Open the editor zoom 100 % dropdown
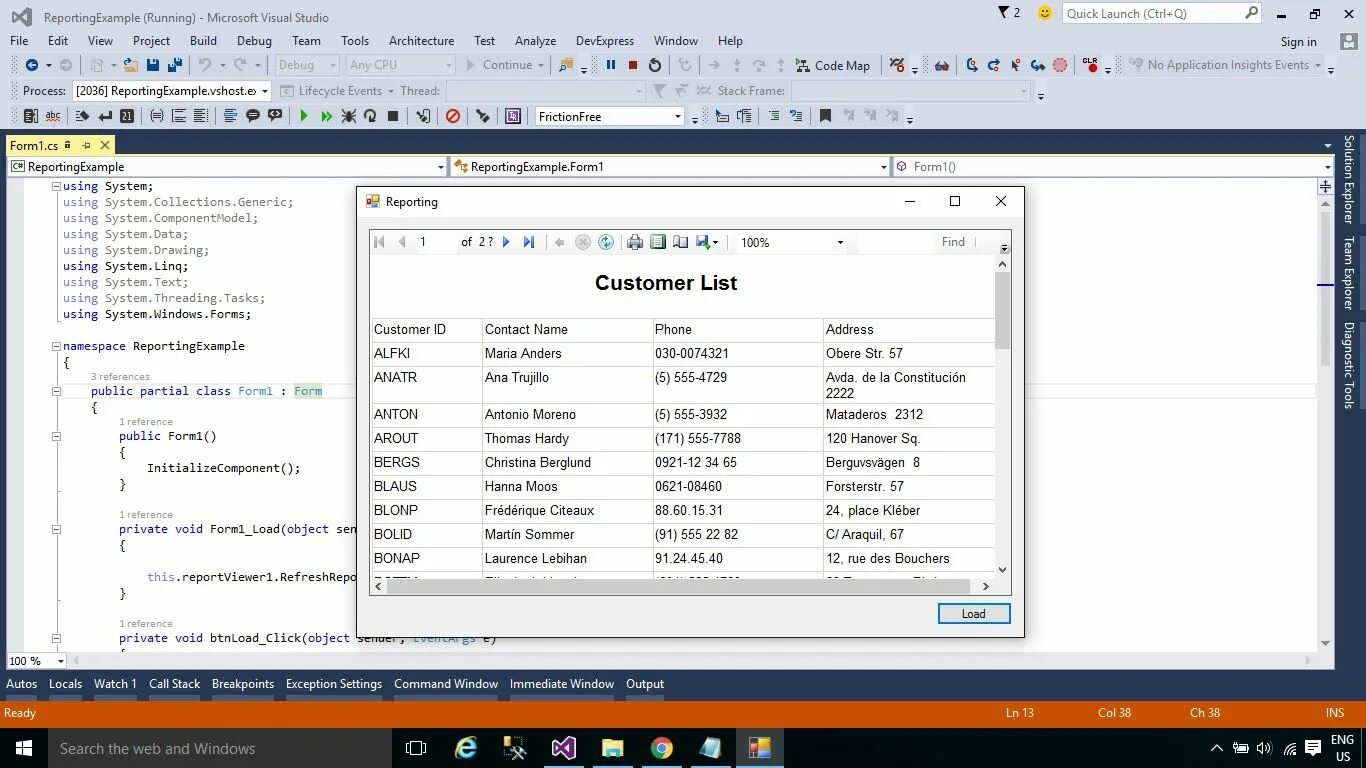Image resolution: width=1366 pixels, height=768 pixels. point(61,661)
